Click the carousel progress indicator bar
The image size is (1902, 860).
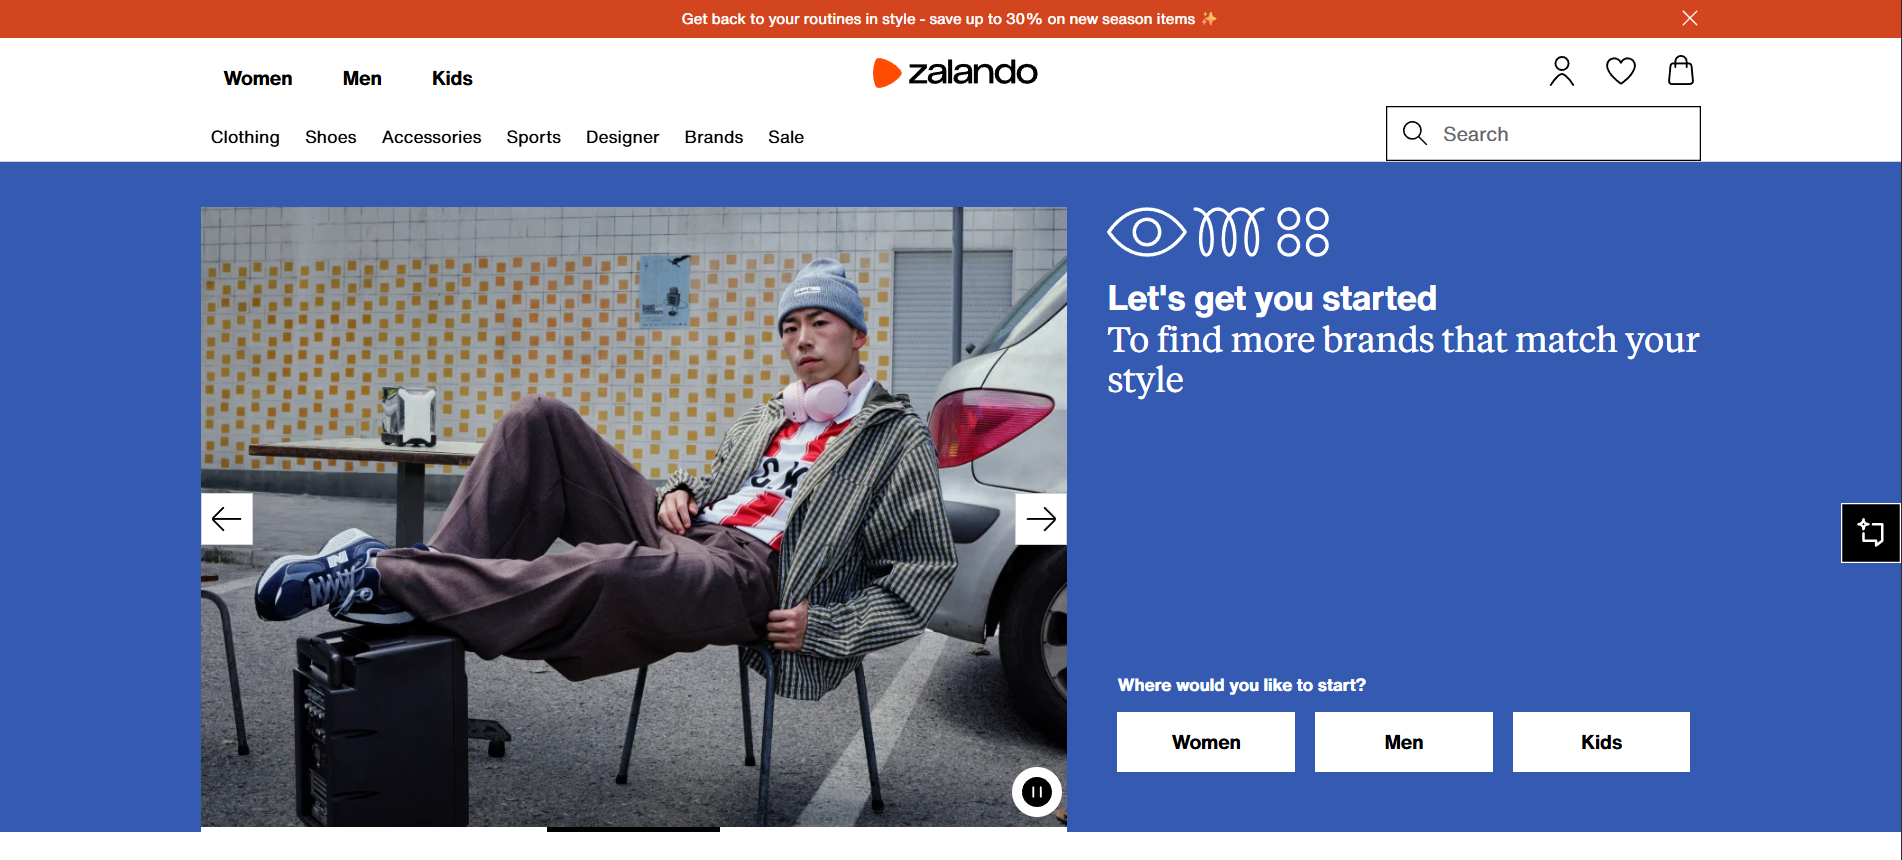click(633, 829)
